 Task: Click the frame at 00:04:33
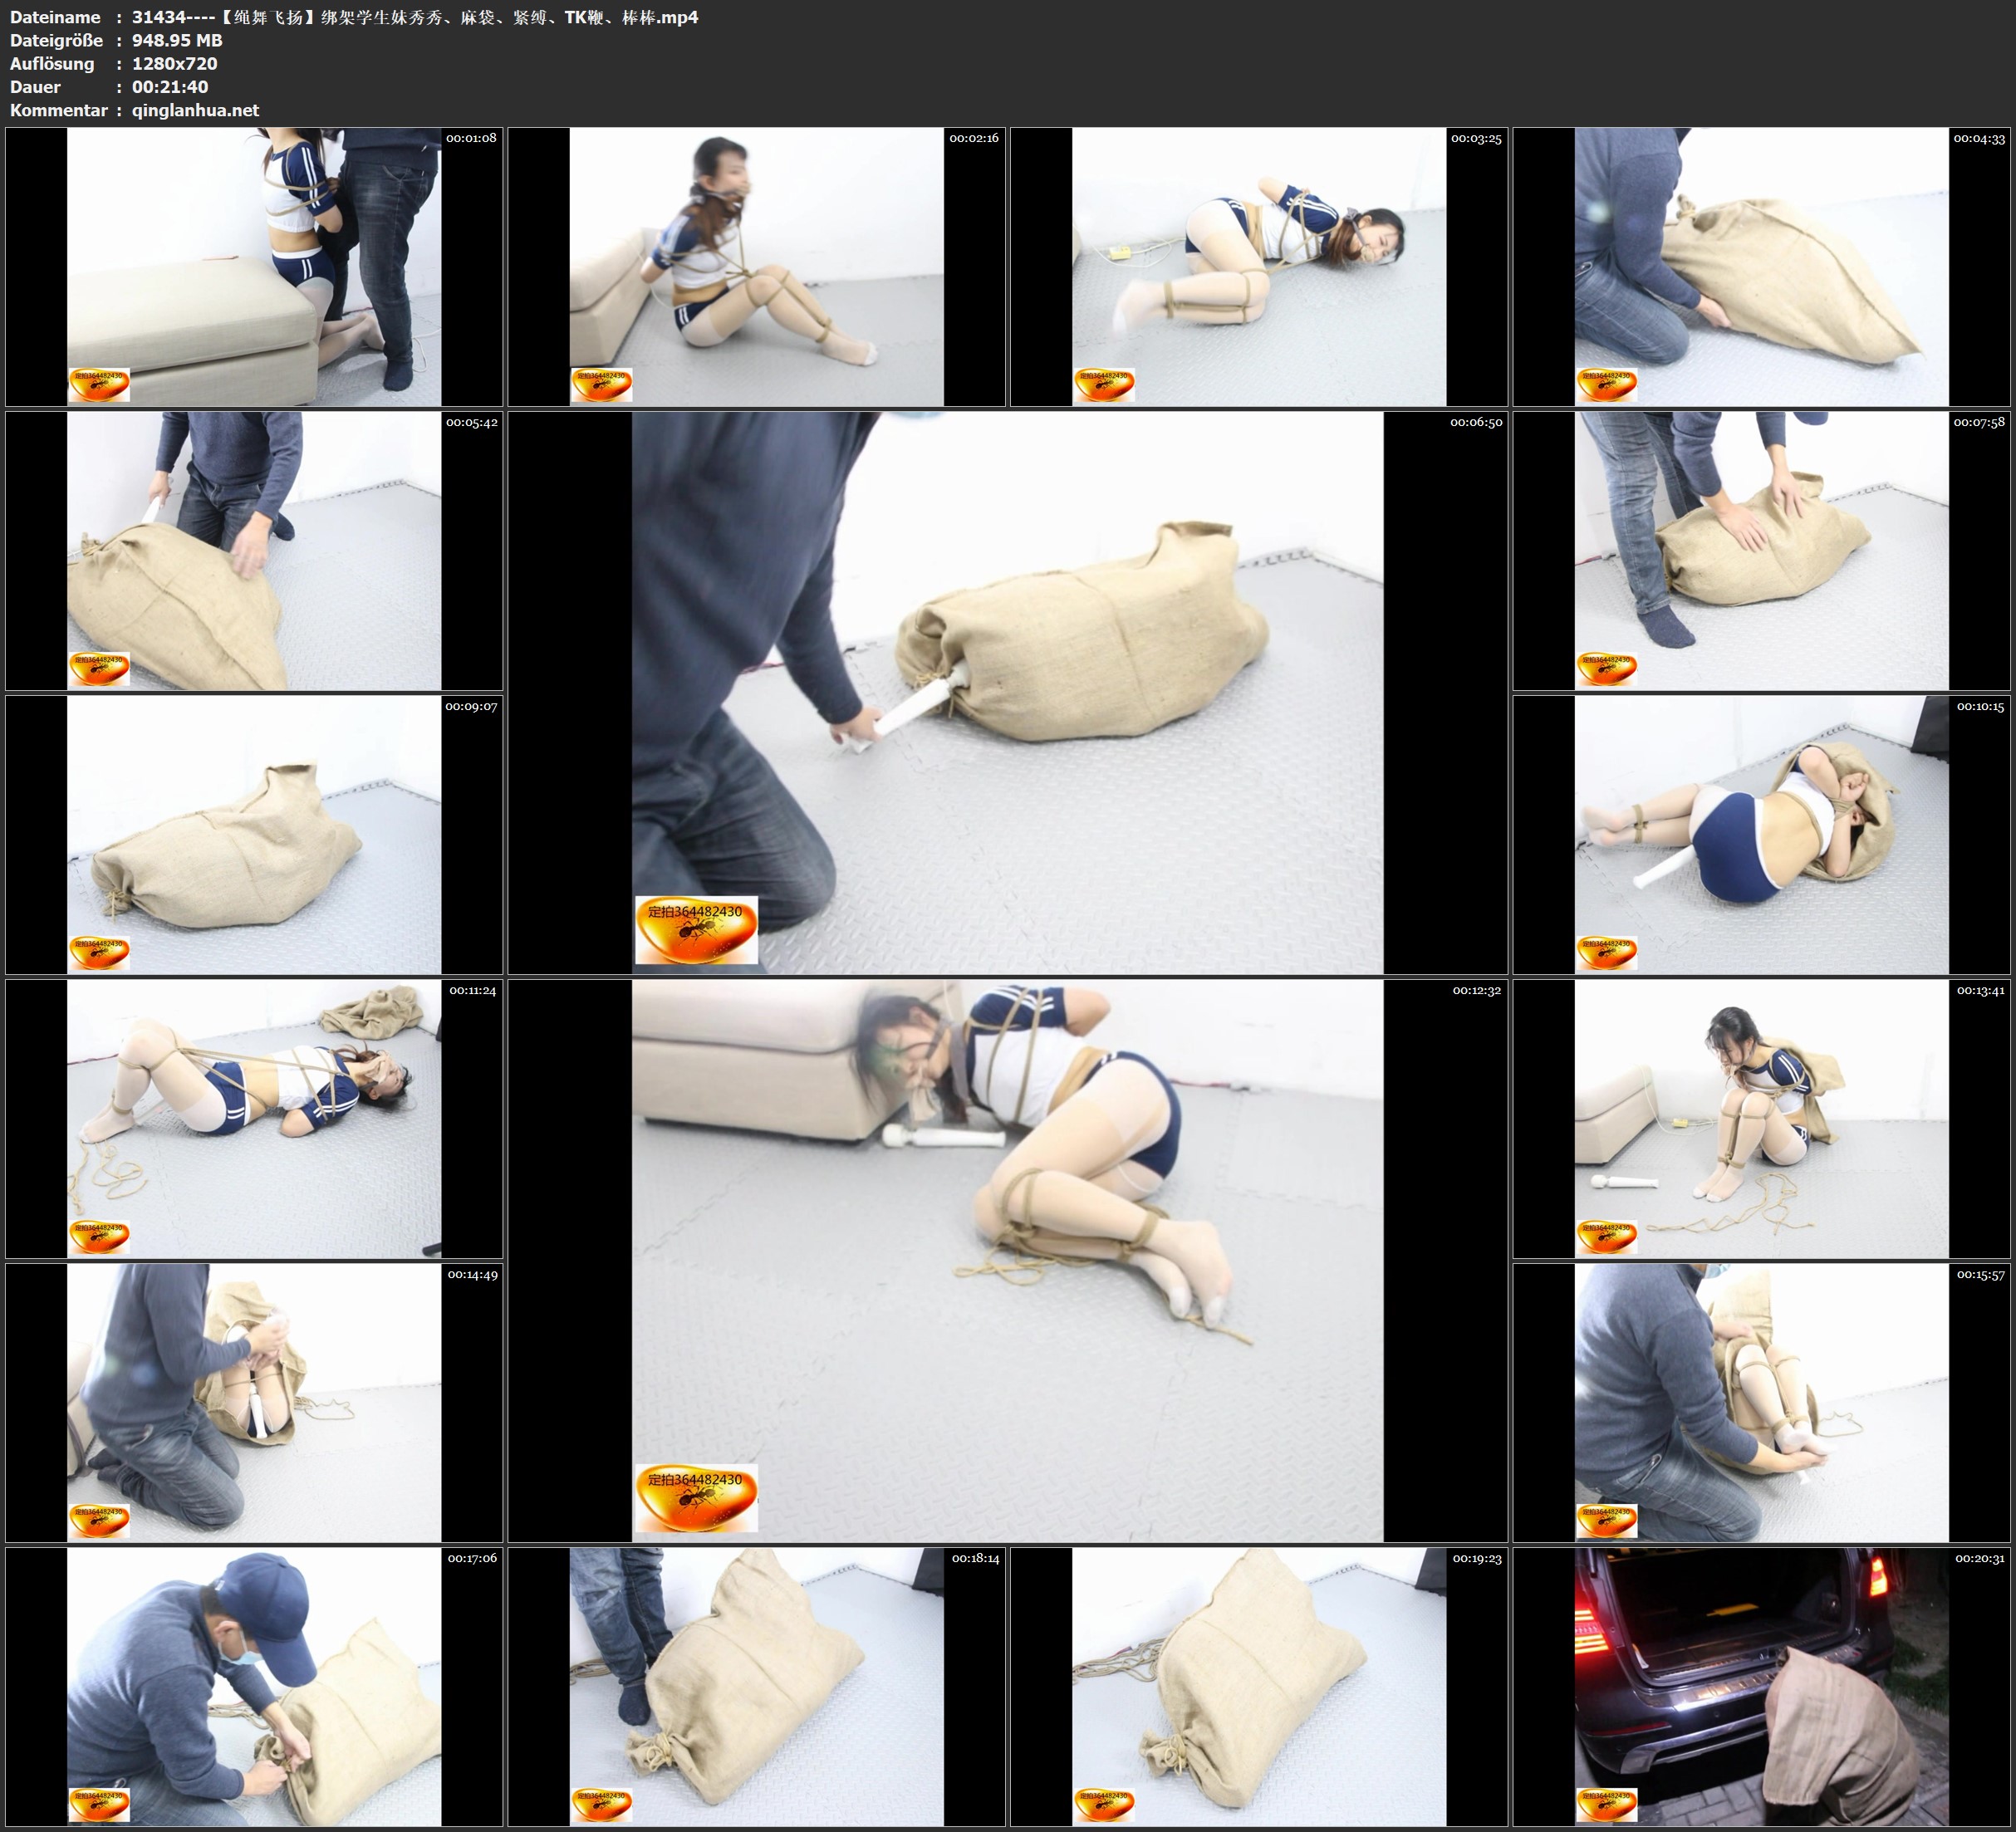(x=1762, y=266)
